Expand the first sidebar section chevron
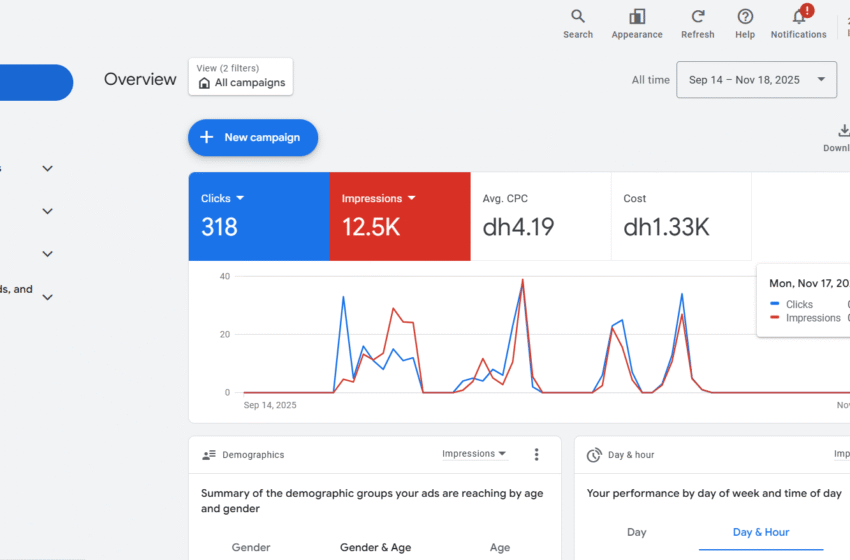Screen dimensions: 850x560 tap(47, 169)
